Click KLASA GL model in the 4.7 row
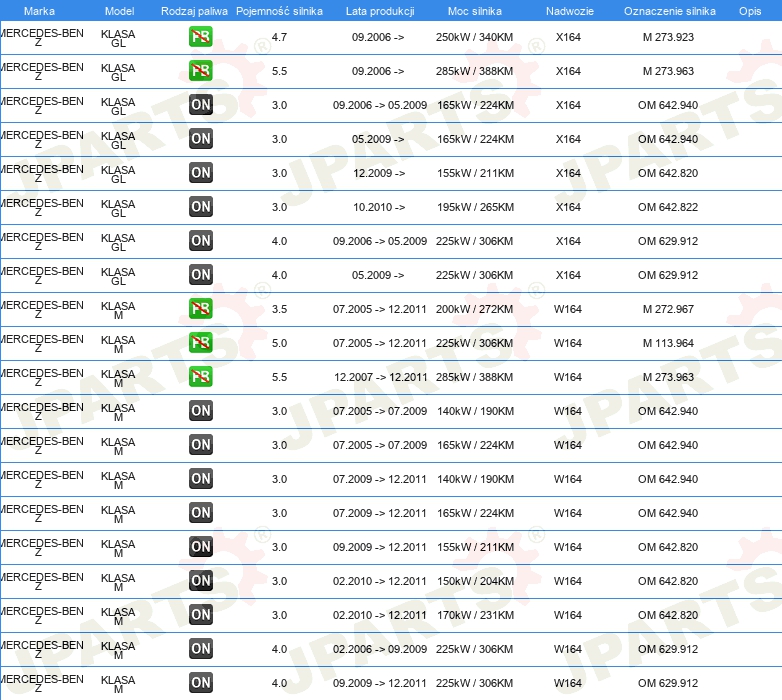The image size is (782, 700). point(118,38)
